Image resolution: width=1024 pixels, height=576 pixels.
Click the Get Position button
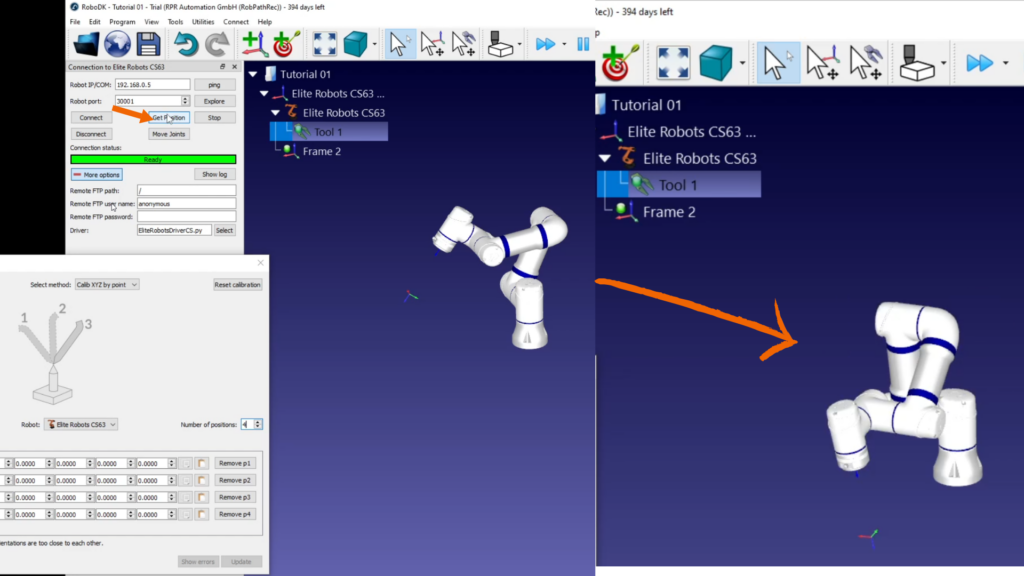tap(168, 118)
